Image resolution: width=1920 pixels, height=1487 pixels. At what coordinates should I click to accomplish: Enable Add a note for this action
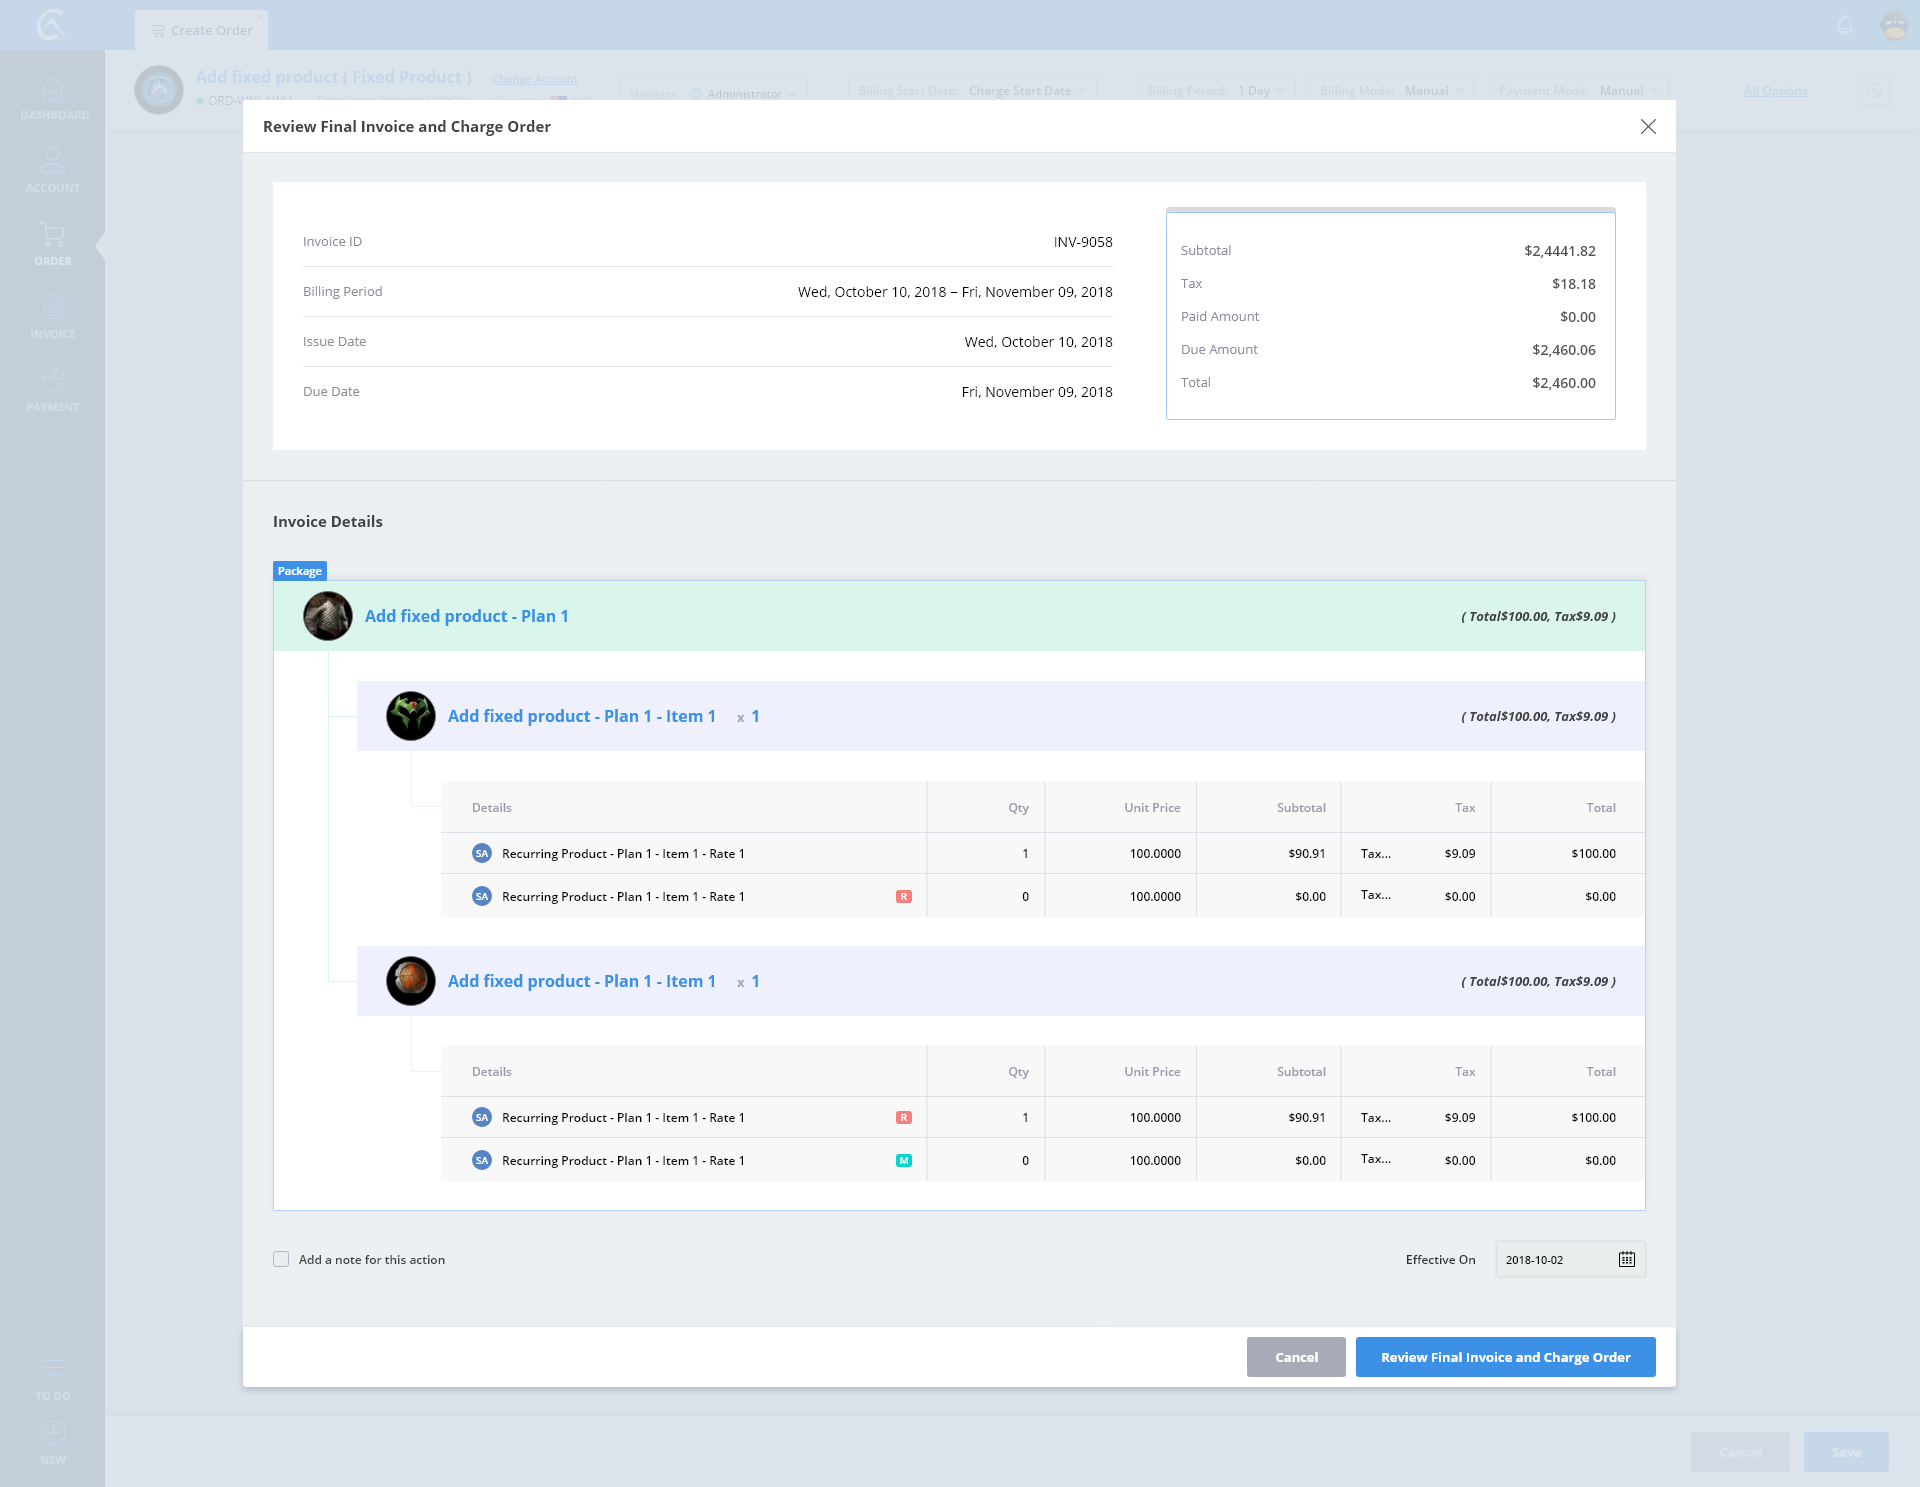pos(281,1259)
